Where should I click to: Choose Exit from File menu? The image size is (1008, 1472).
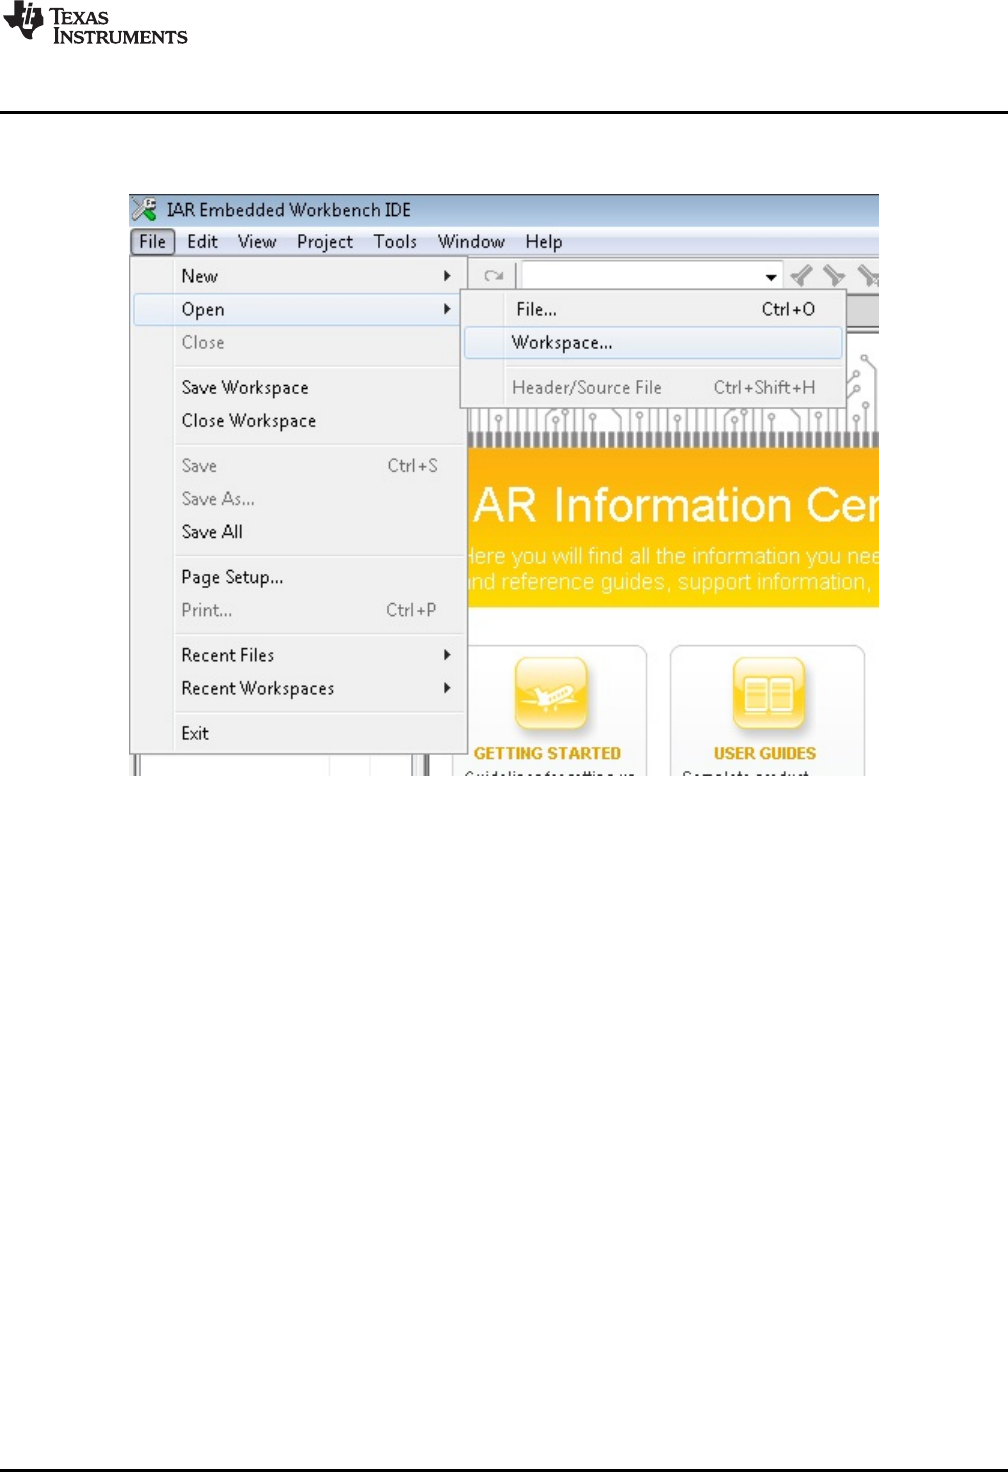tap(298, 733)
